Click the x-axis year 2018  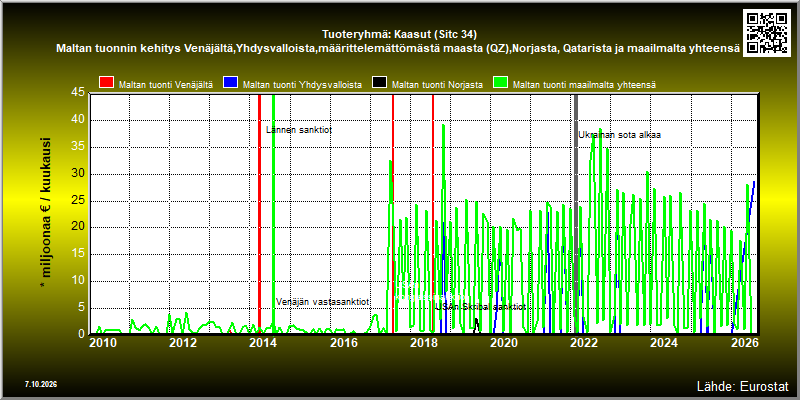(x=423, y=343)
